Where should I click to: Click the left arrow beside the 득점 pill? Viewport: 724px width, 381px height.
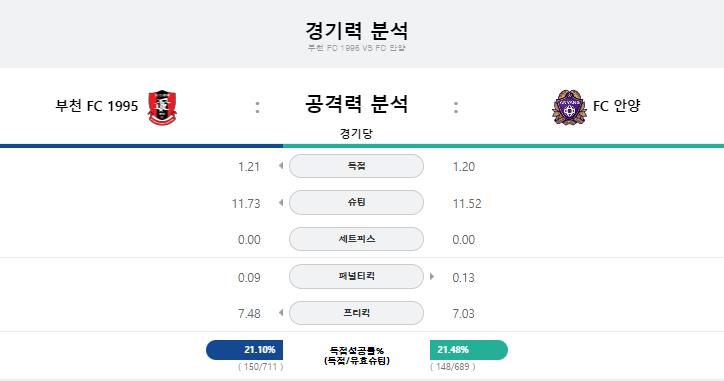pos(281,166)
